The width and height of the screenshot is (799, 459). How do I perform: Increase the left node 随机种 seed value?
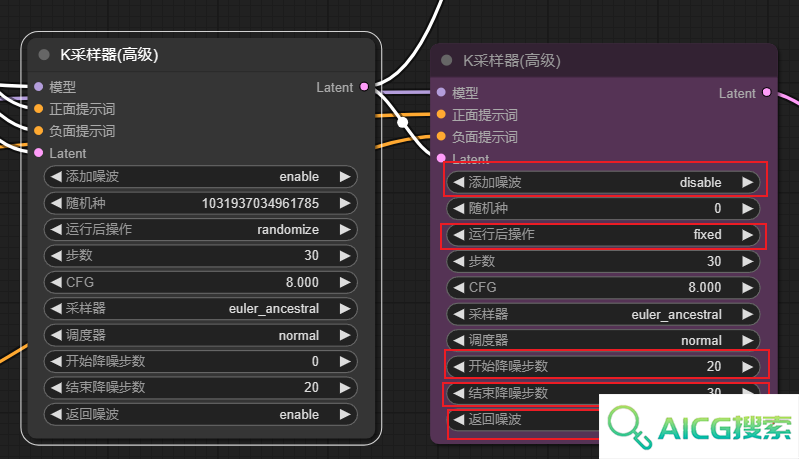pos(345,203)
